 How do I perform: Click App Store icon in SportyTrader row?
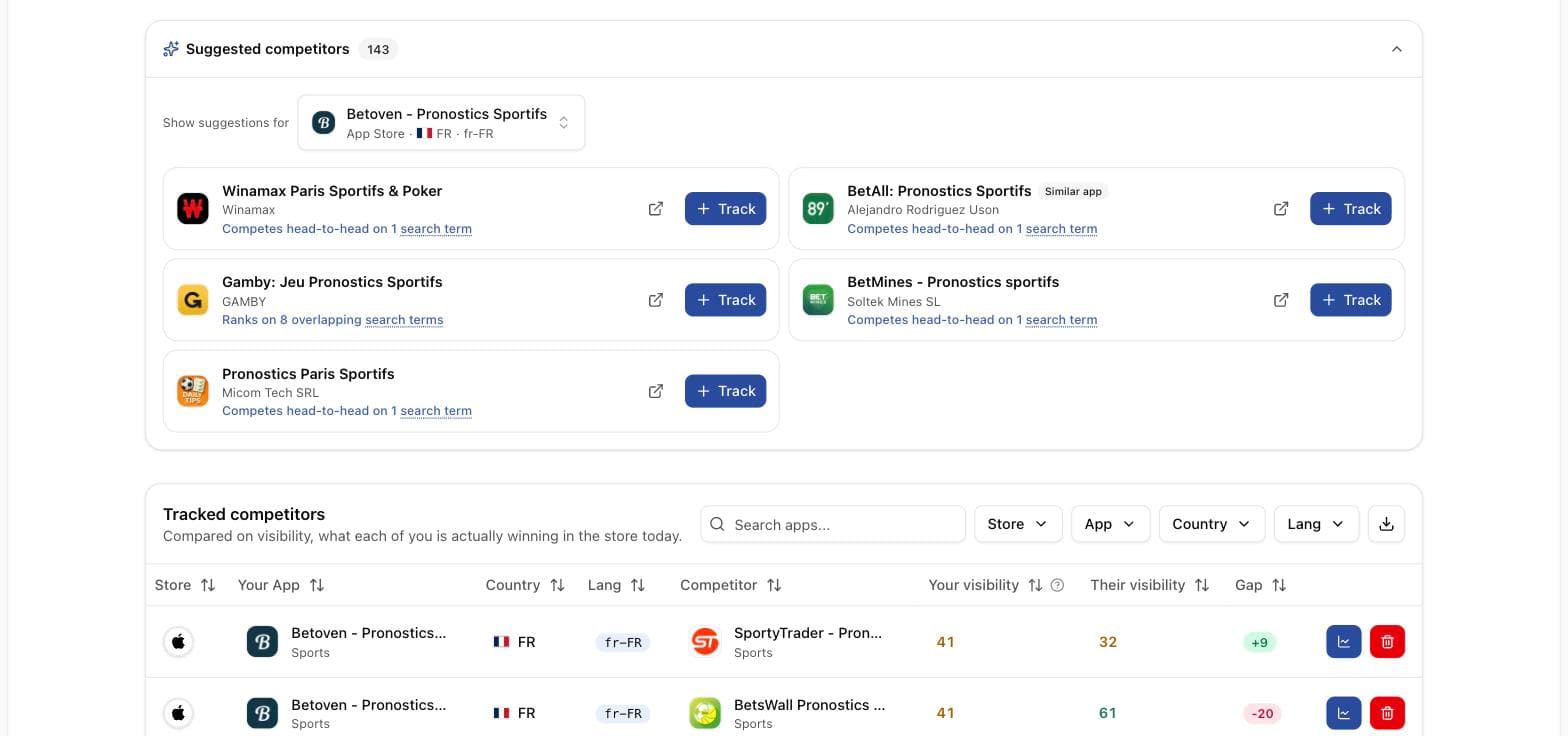(x=179, y=642)
